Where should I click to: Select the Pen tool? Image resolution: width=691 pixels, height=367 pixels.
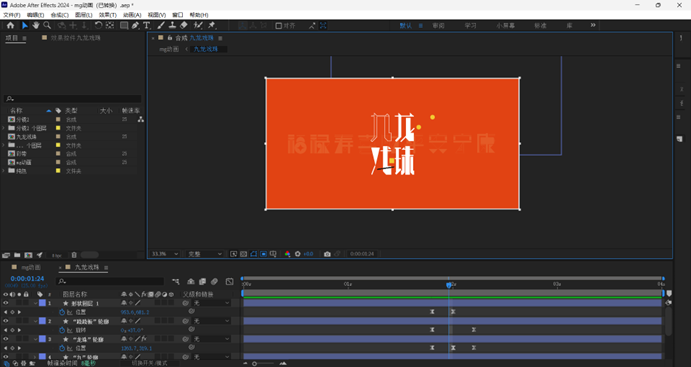click(135, 26)
